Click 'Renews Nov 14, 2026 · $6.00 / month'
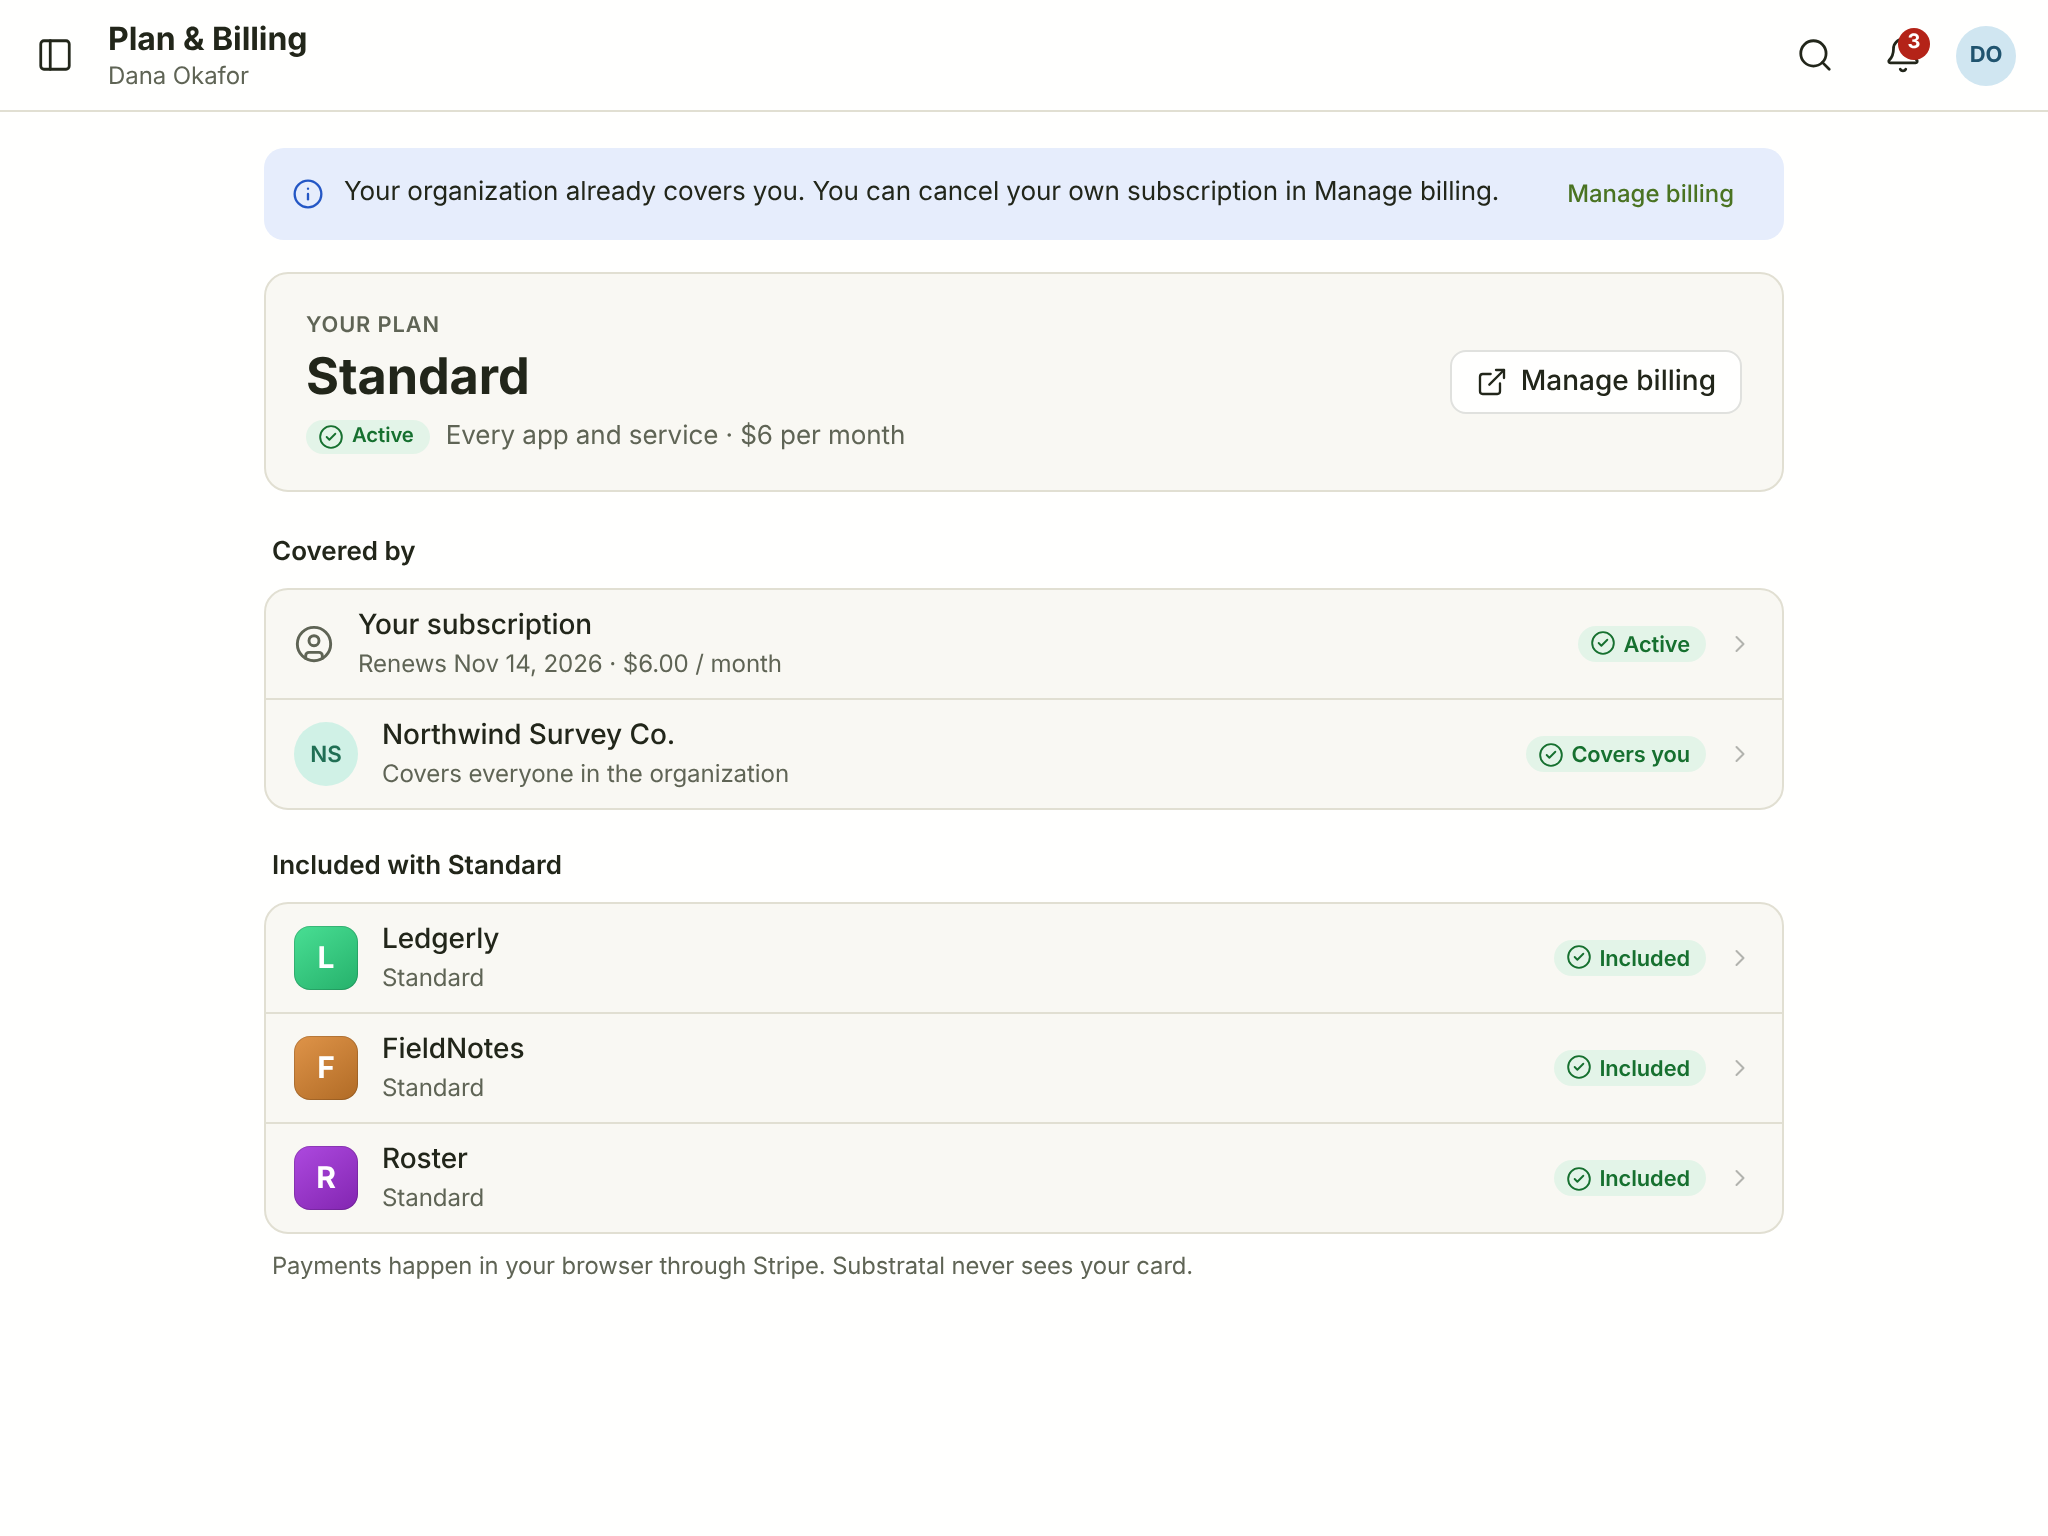The image size is (2048, 1536). pyautogui.click(x=570, y=664)
